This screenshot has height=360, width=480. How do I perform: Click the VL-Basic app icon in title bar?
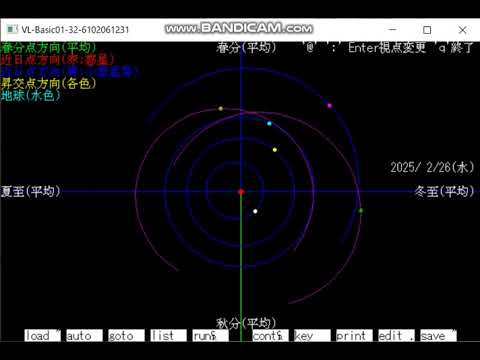click(12, 29)
